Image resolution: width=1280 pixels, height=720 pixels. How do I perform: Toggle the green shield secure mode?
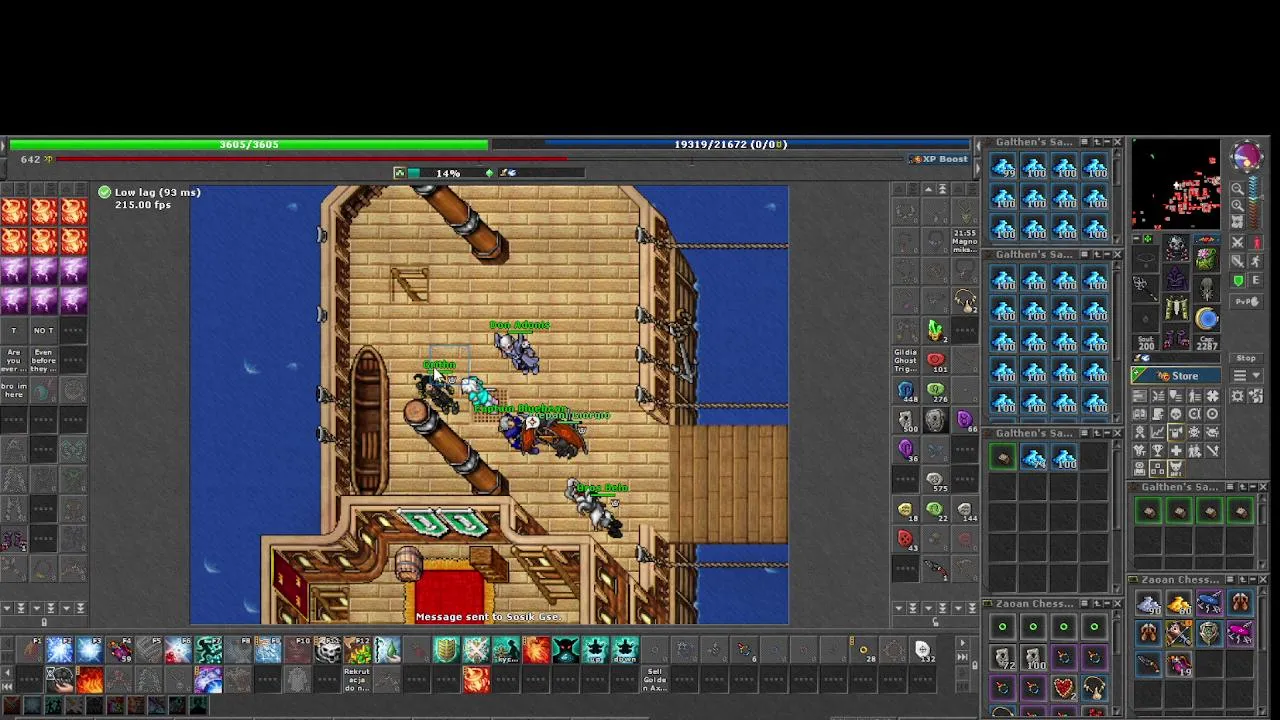(1238, 280)
